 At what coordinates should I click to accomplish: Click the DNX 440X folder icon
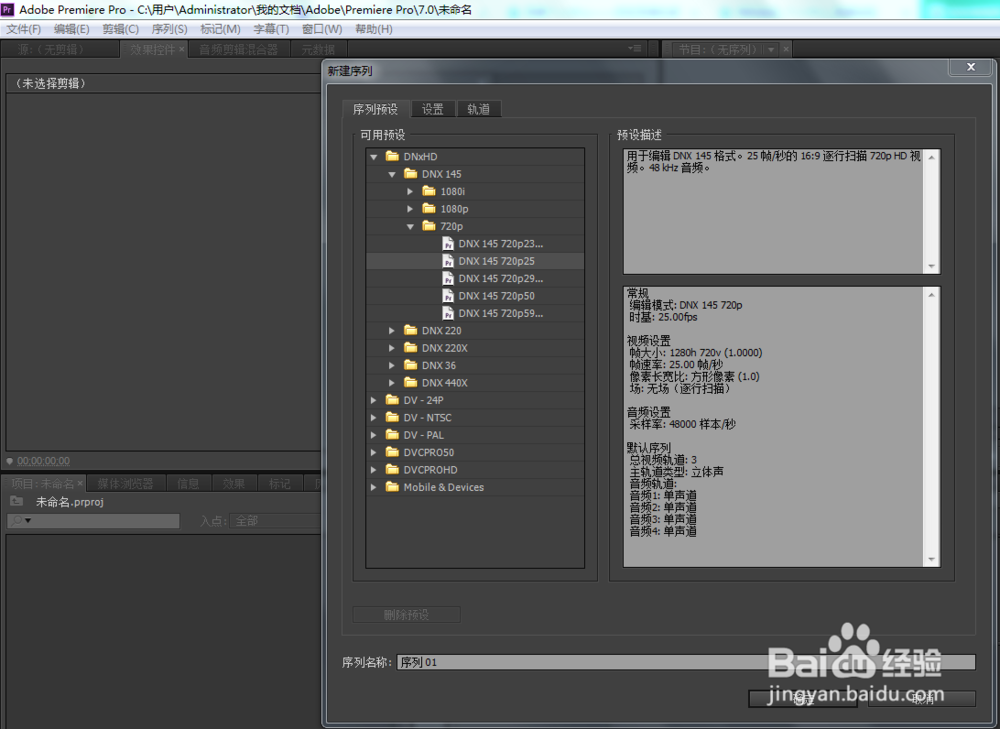pos(411,382)
